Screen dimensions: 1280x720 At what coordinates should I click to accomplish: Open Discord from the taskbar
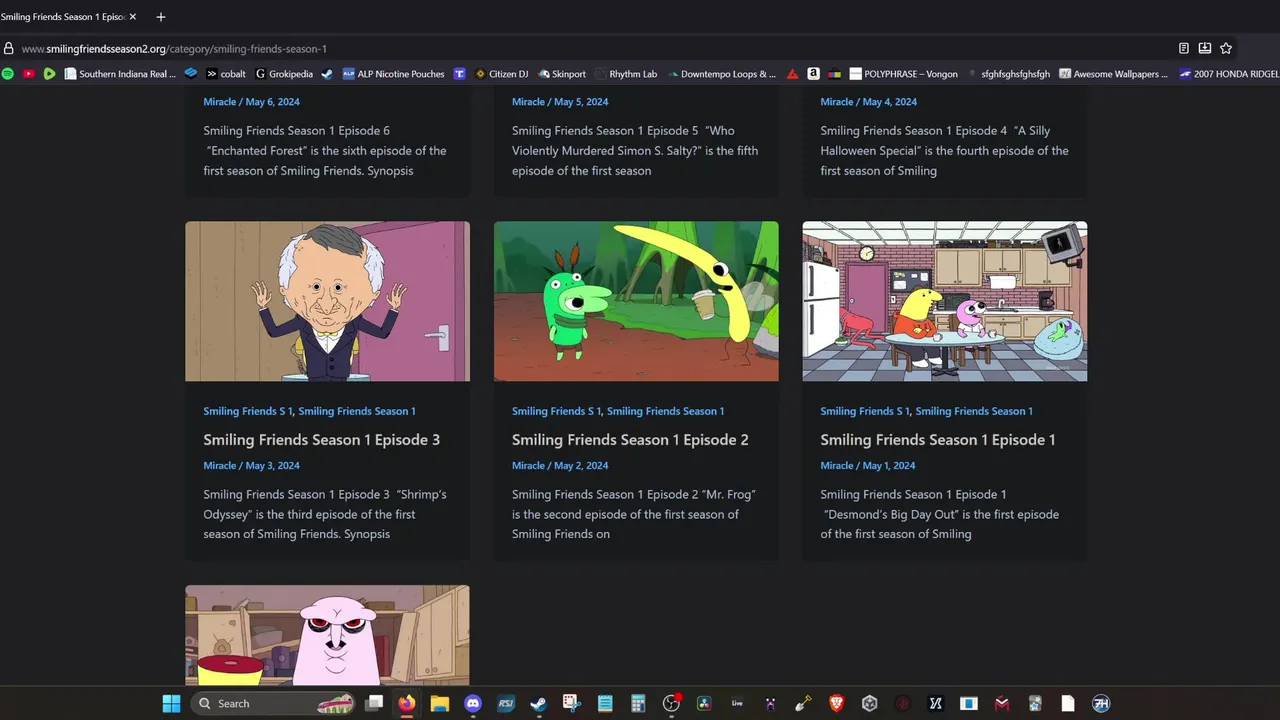[x=473, y=703]
